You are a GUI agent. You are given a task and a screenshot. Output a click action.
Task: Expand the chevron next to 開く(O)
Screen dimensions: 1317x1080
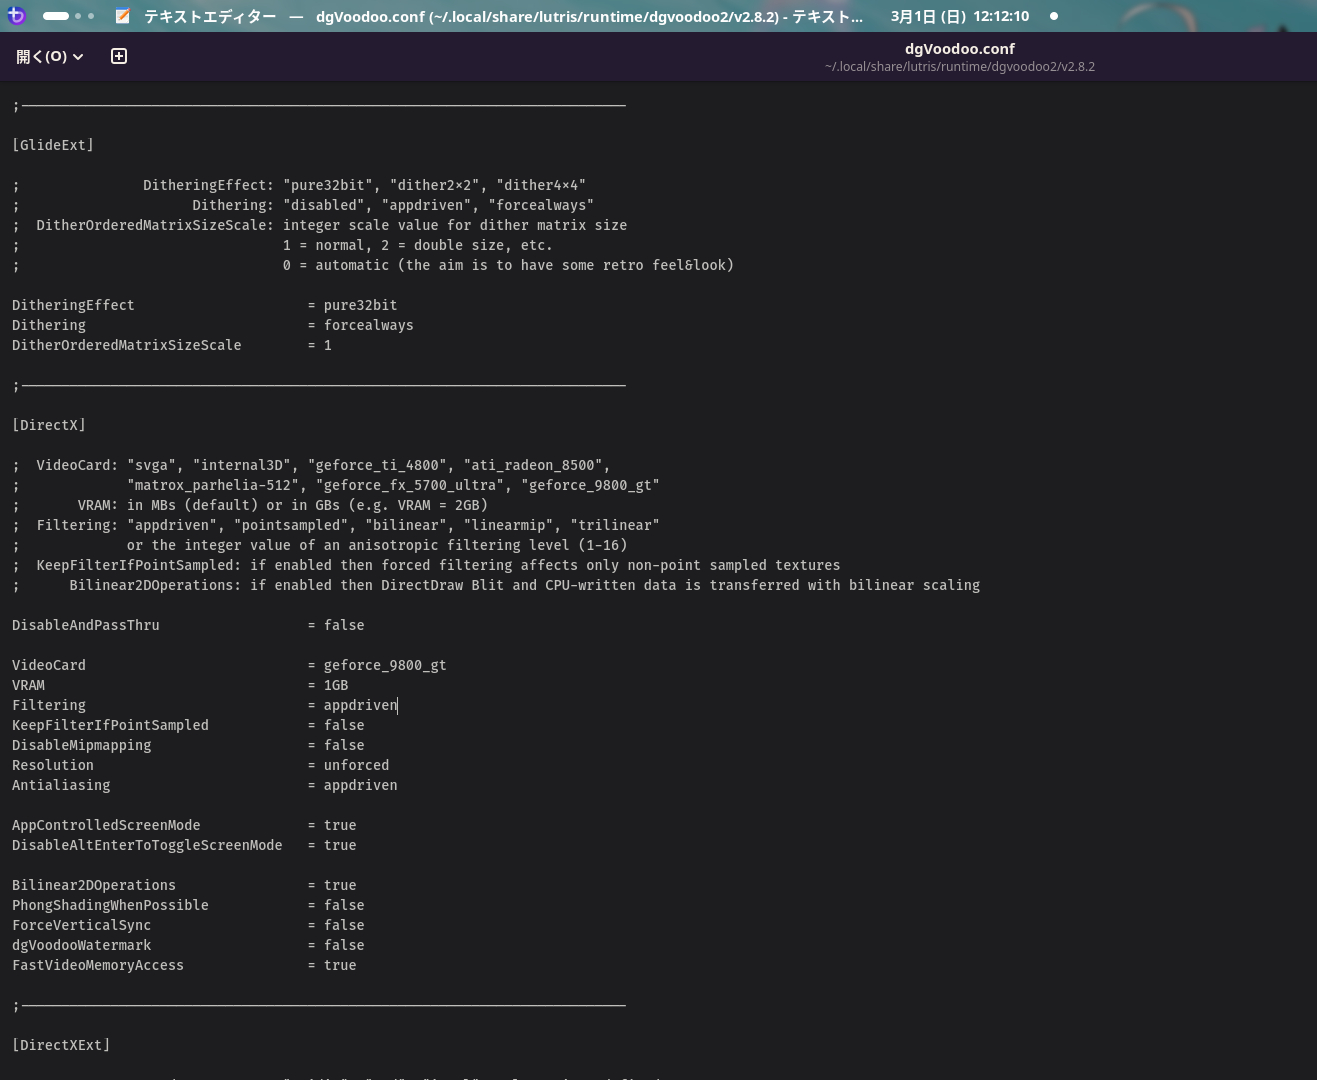pyautogui.click(x=78, y=57)
